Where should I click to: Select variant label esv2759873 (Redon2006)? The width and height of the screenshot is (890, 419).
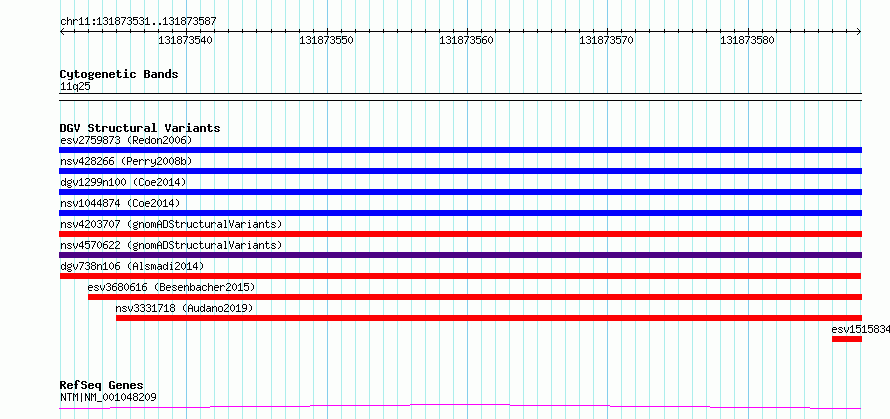[x=126, y=140]
